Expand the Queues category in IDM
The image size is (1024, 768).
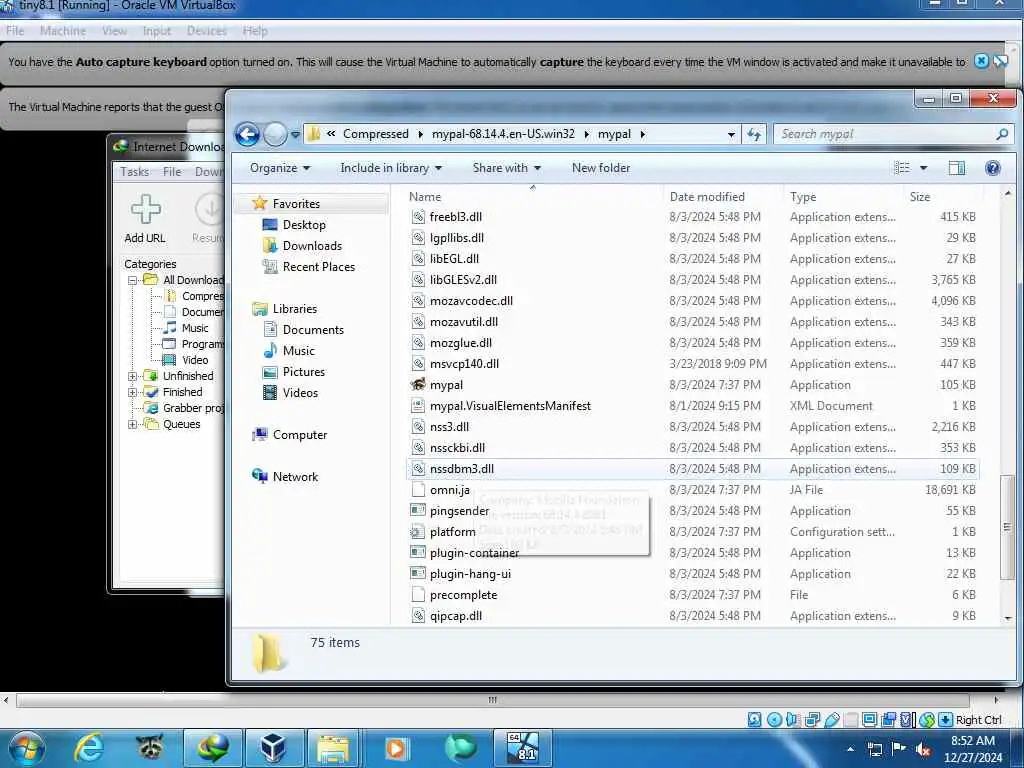click(x=133, y=424)
